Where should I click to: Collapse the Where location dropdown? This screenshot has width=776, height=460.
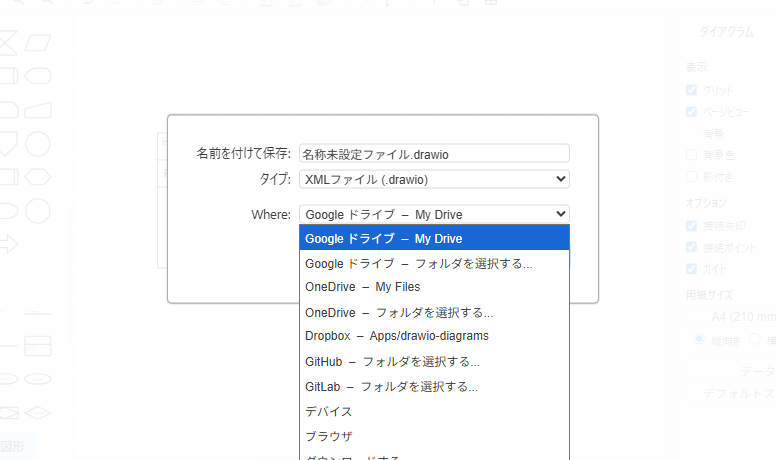click(434, 213)
